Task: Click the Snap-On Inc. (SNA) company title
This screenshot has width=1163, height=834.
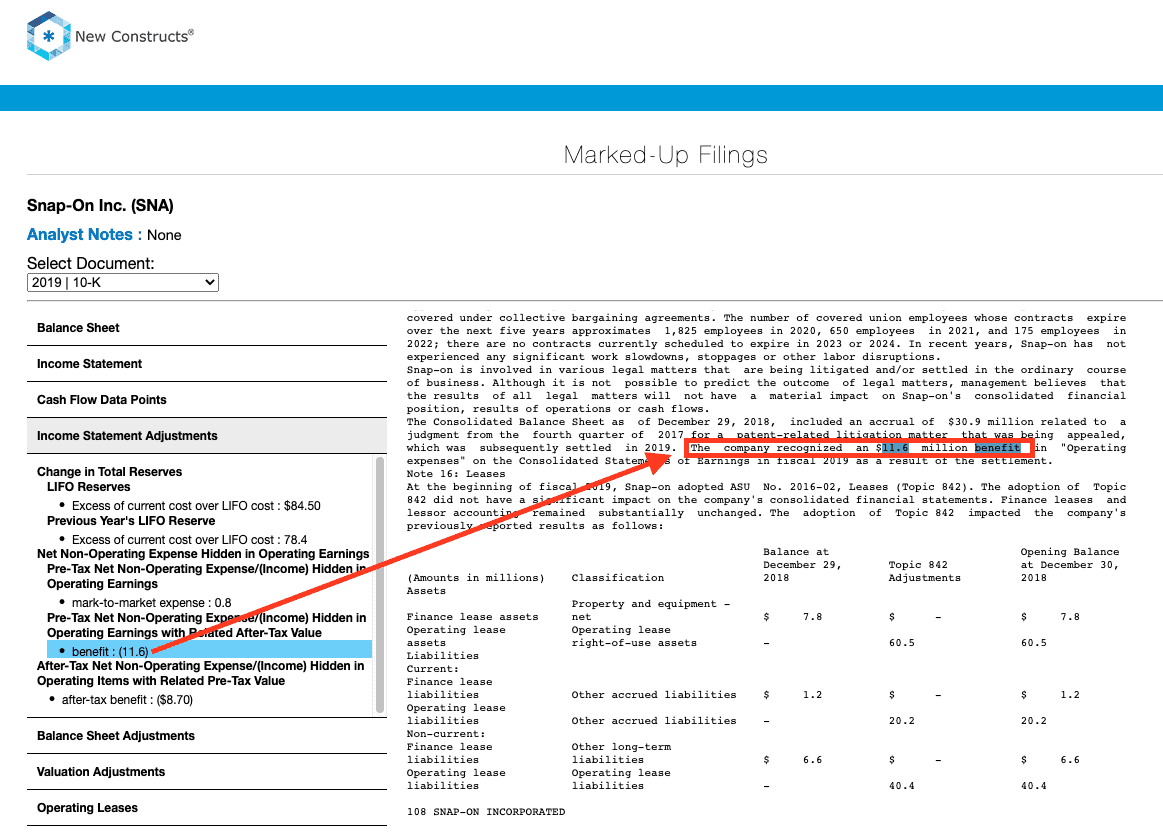Action: pos(100,206)
